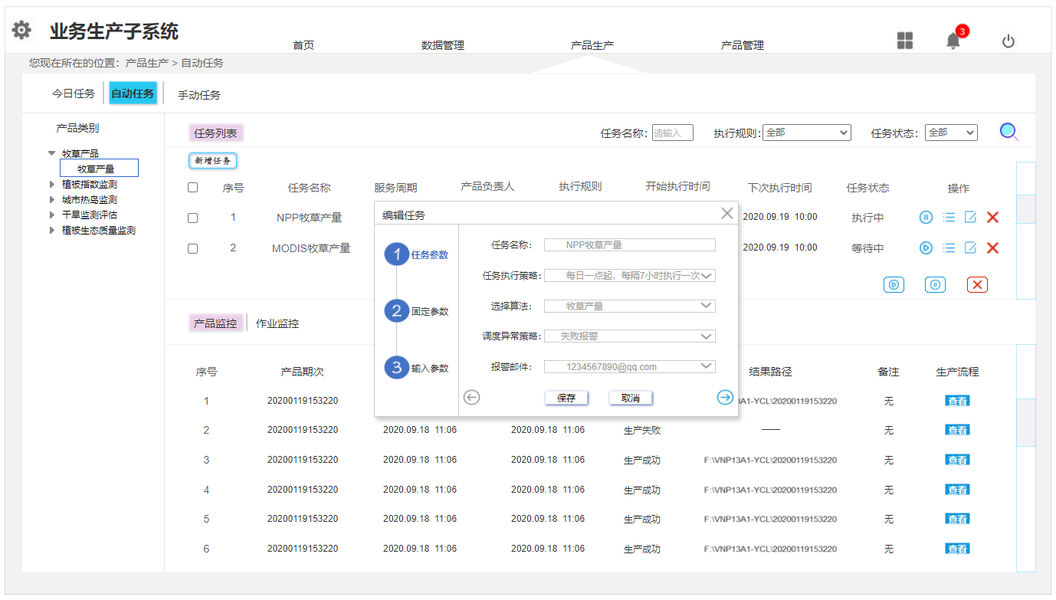Open the 产品管理 menu
Screen dimensions: 1056x600
(742, 45)
